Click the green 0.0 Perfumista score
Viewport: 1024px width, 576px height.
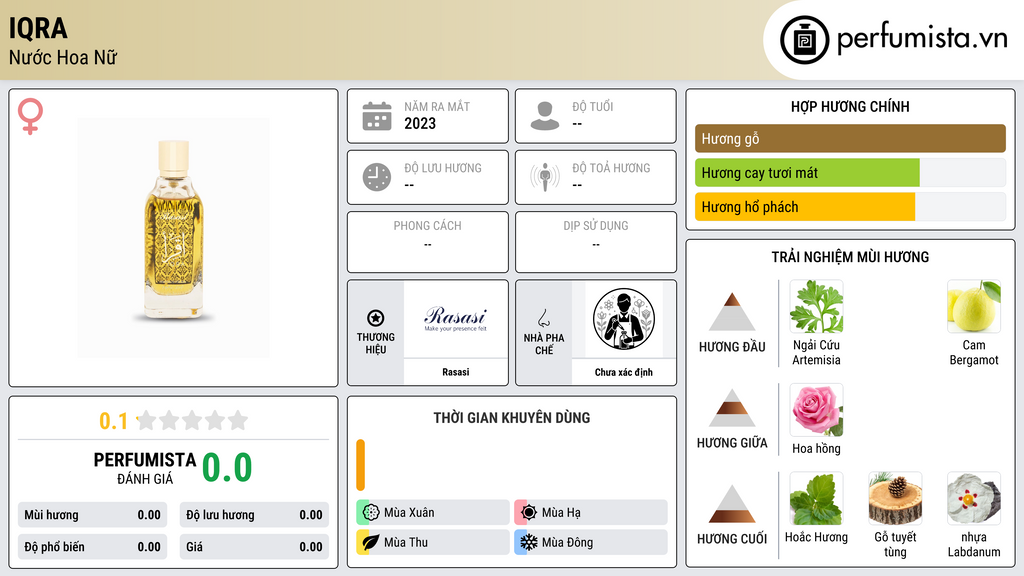click(x=227, y=468)
